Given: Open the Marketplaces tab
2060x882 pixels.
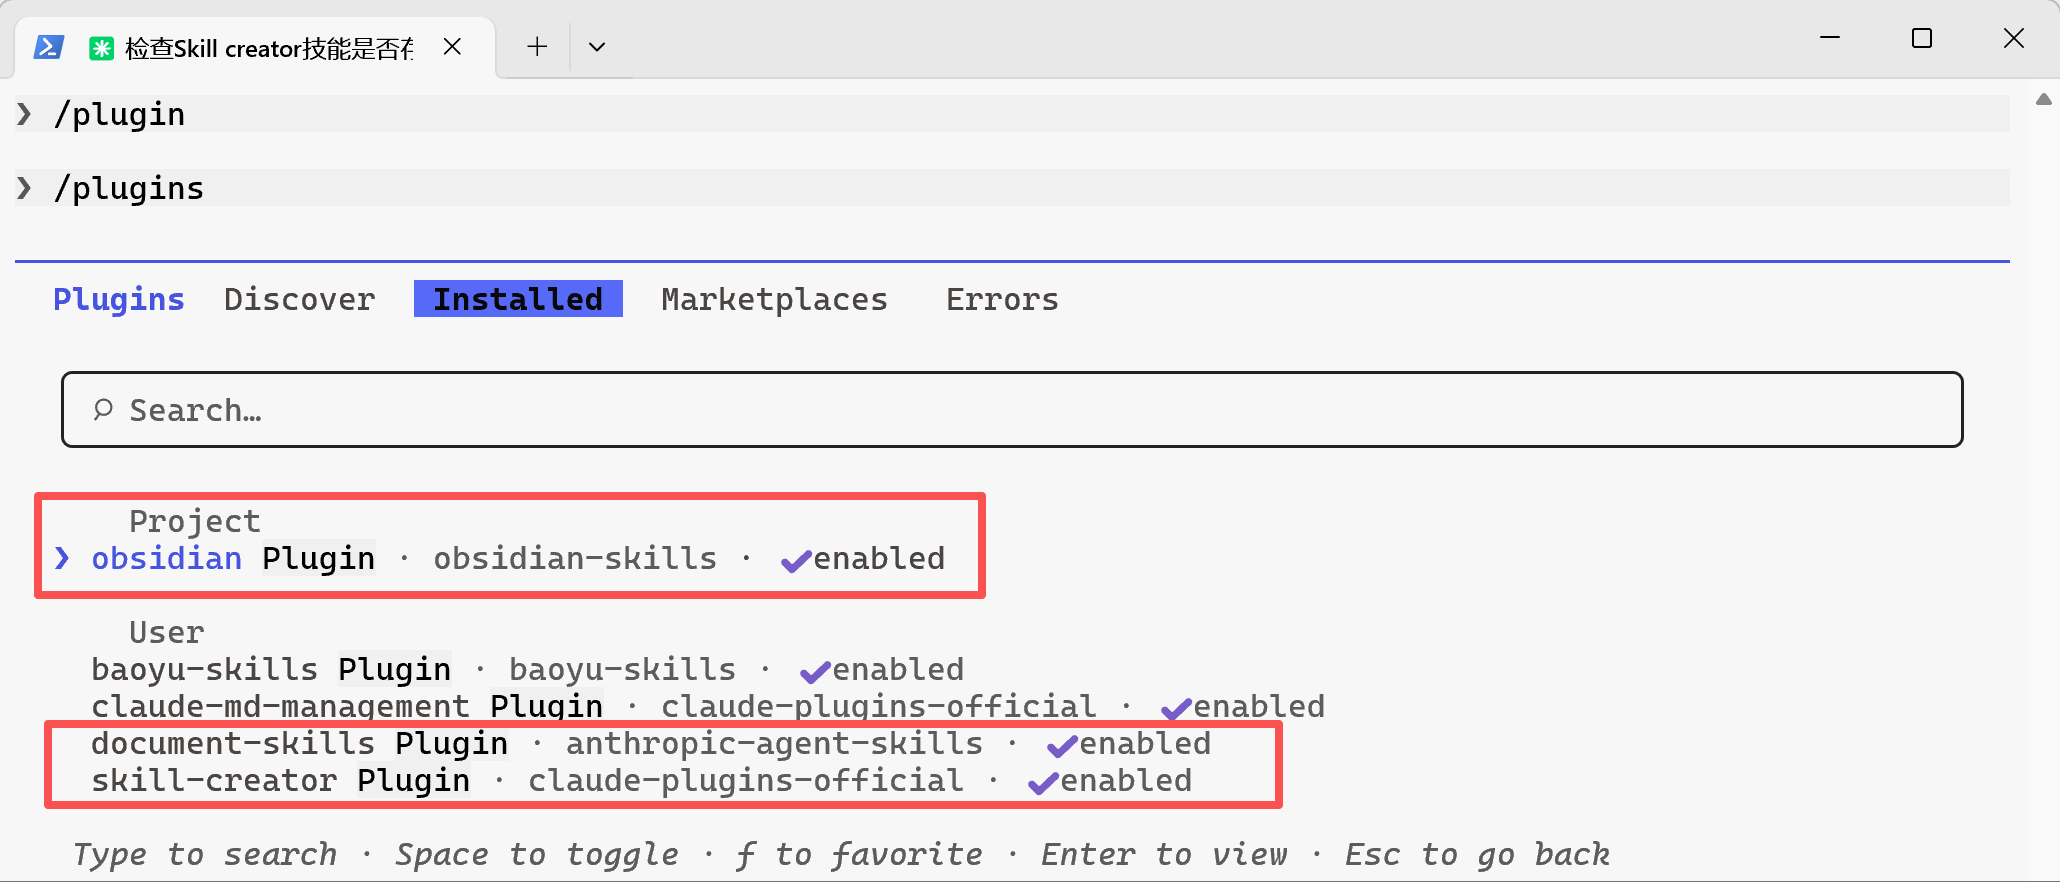Looking at the screenshot, I should pos(775,299).
